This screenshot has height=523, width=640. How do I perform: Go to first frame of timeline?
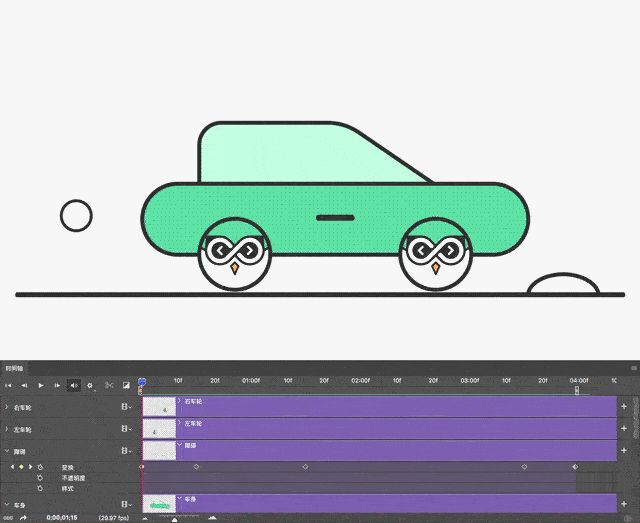click(x=8, y=385)
